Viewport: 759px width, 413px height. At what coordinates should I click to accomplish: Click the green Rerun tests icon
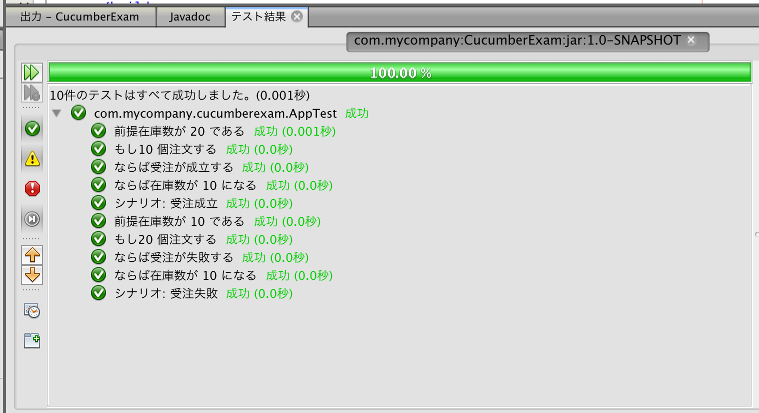coord(32,73)
